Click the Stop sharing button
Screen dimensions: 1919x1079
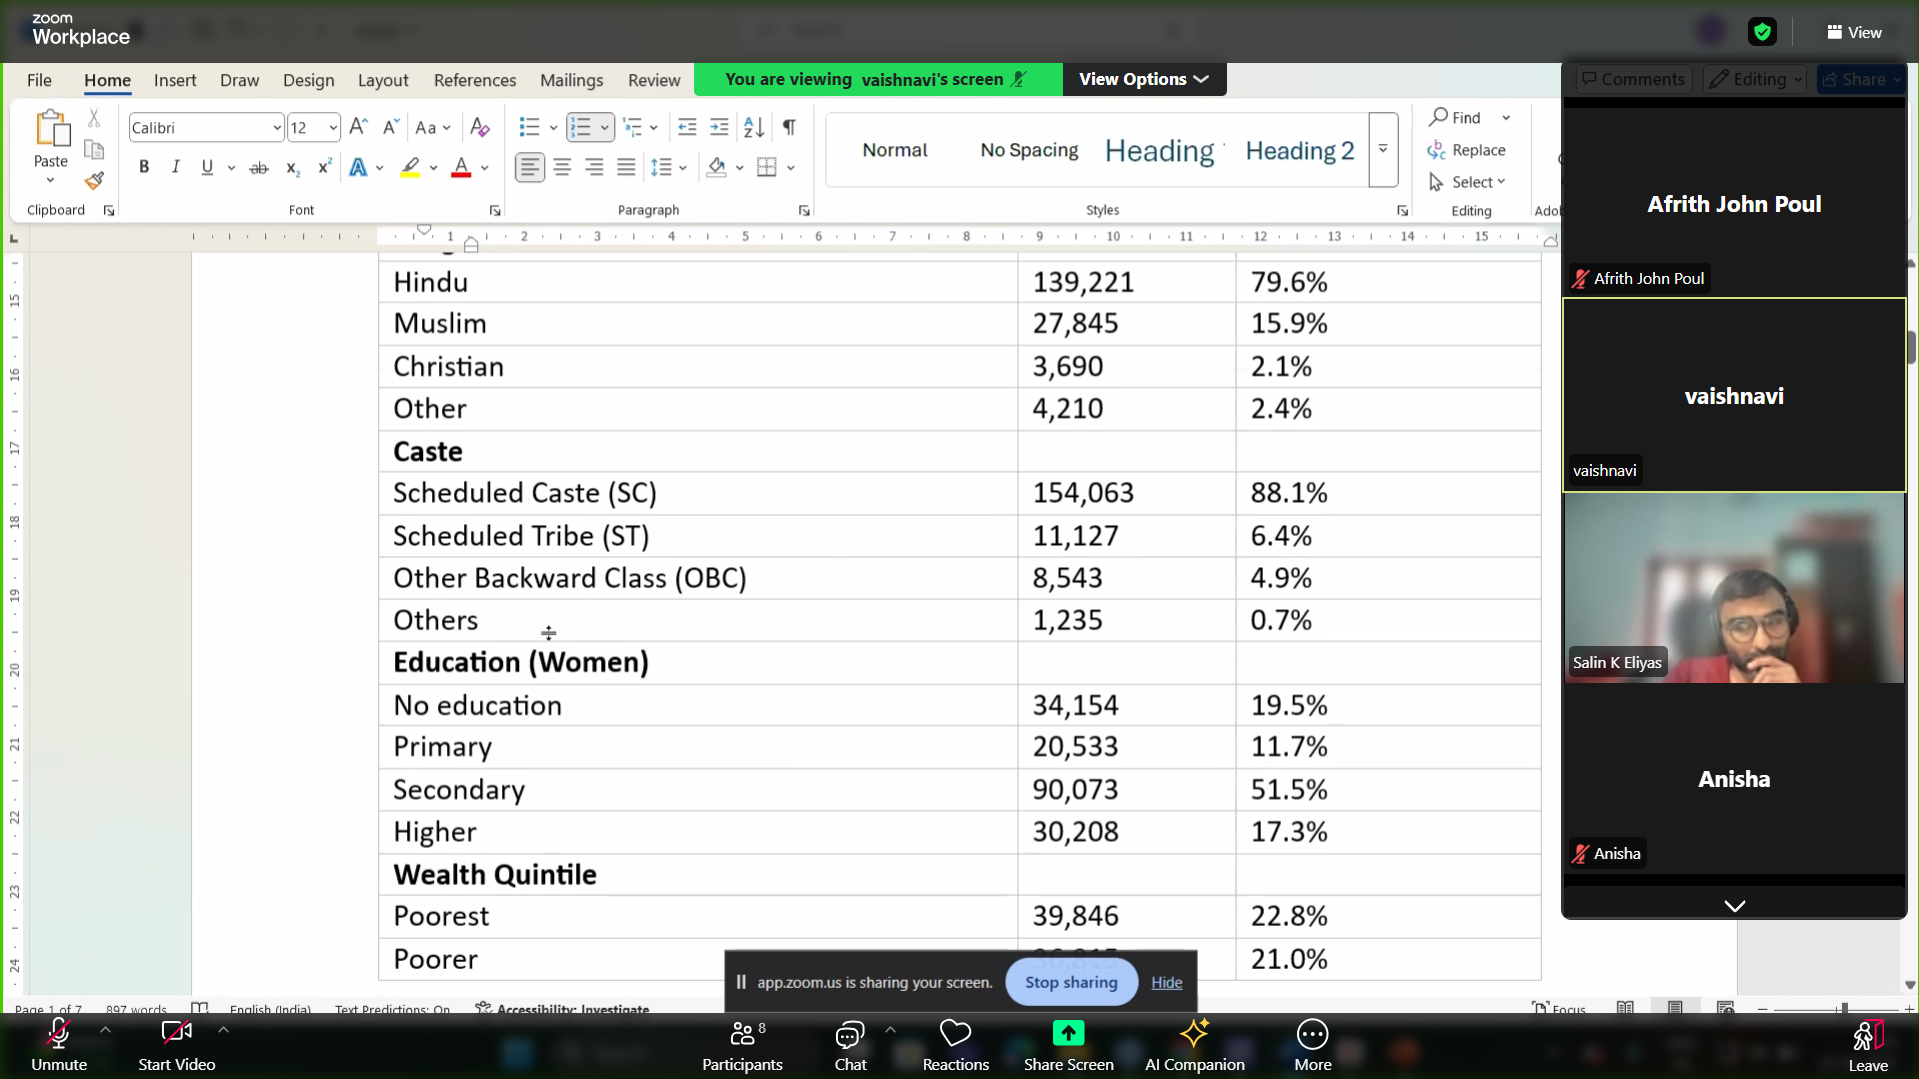point(1071,982)
